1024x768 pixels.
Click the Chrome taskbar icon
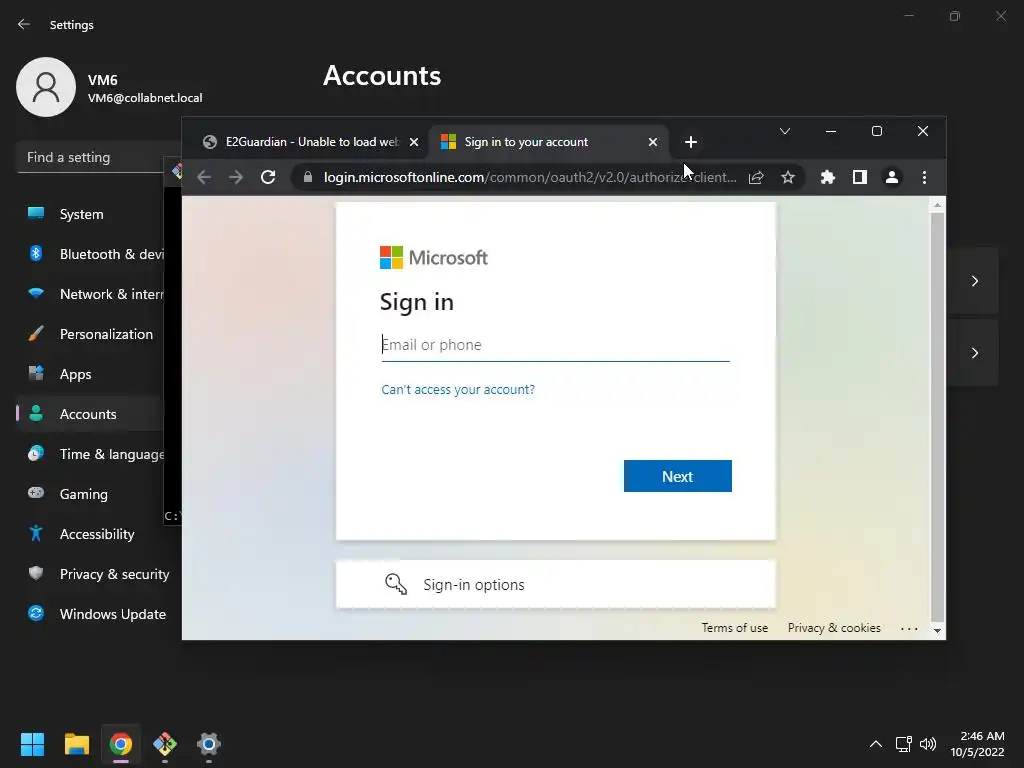[121, 744]
